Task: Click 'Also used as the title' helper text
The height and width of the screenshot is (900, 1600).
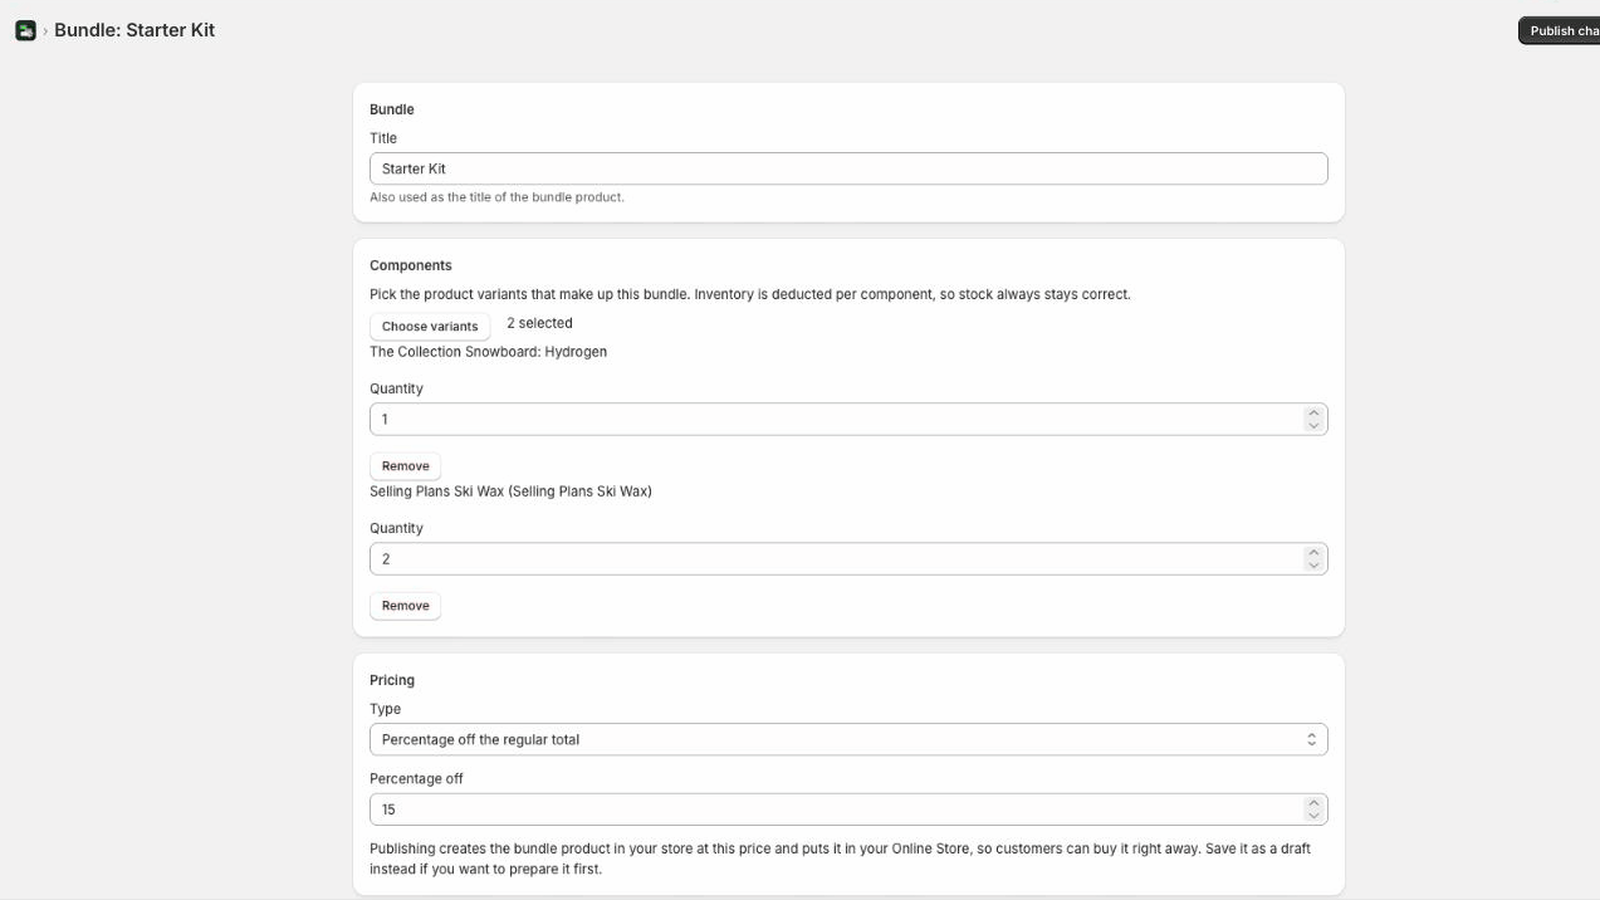Action: 496,197
